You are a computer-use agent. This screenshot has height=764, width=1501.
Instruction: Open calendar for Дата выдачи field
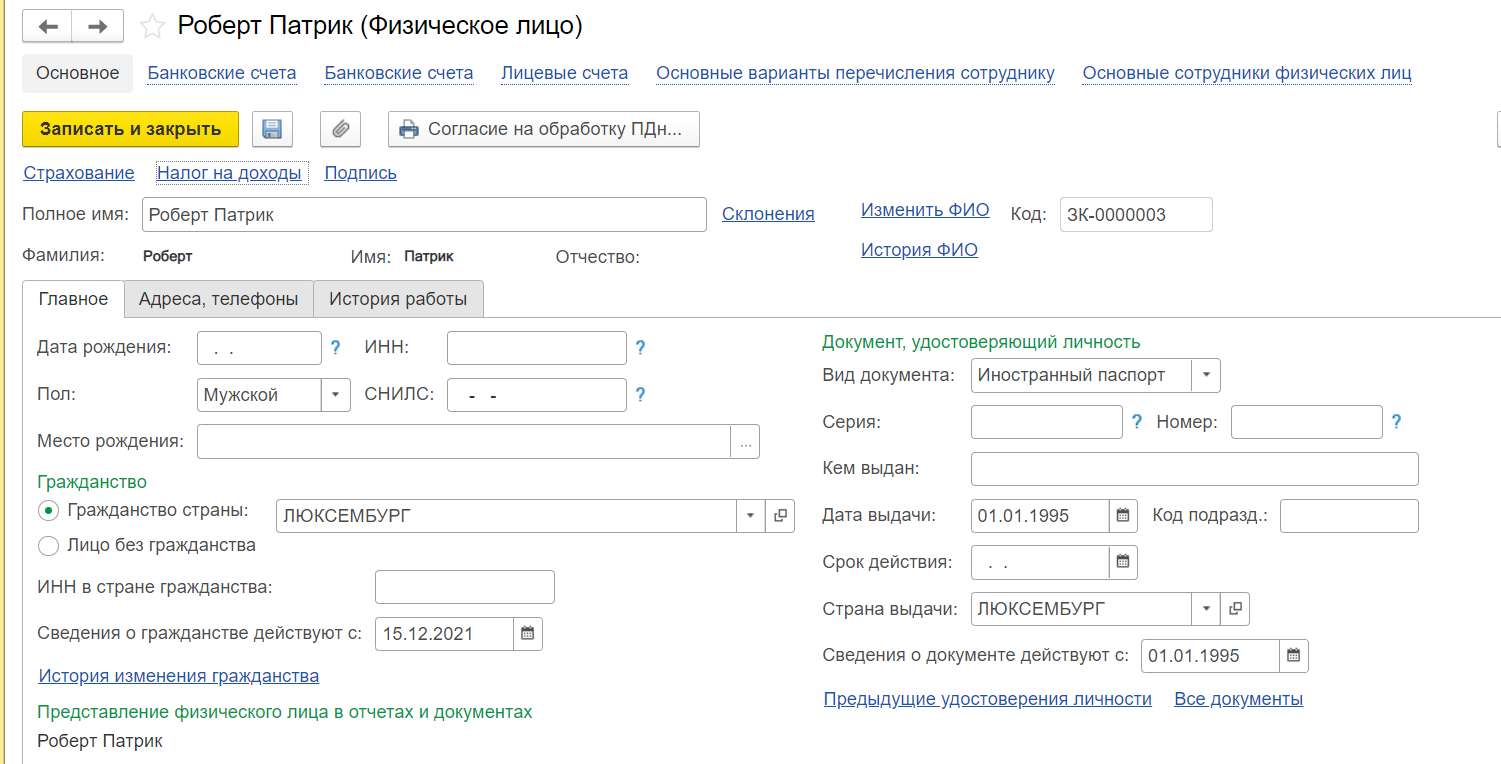pyautogui.click(x=1123, y=516)
